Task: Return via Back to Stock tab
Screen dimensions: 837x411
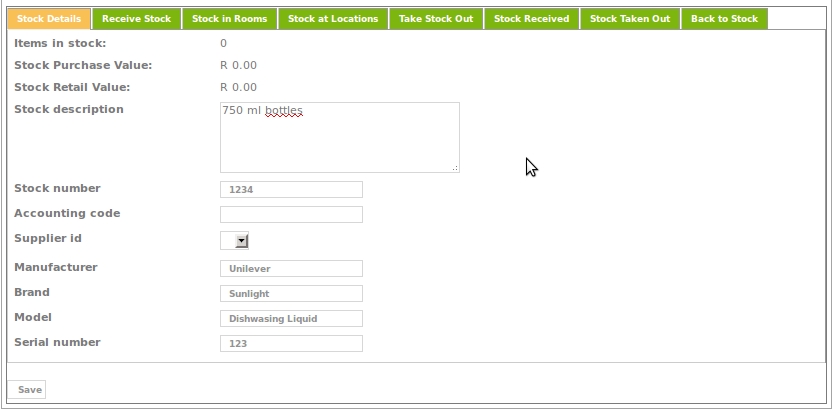Action: point(724,19)
